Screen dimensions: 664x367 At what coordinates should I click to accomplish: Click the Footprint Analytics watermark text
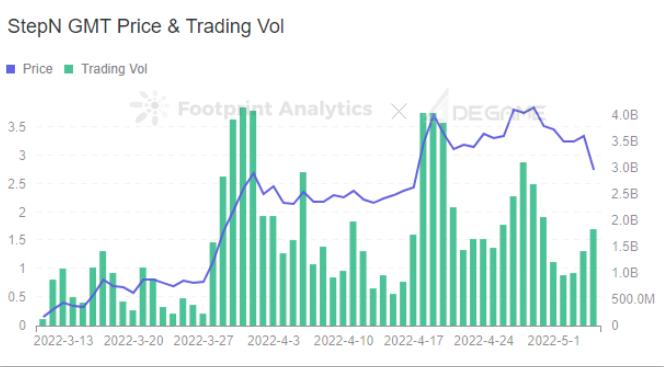[275, 109]
